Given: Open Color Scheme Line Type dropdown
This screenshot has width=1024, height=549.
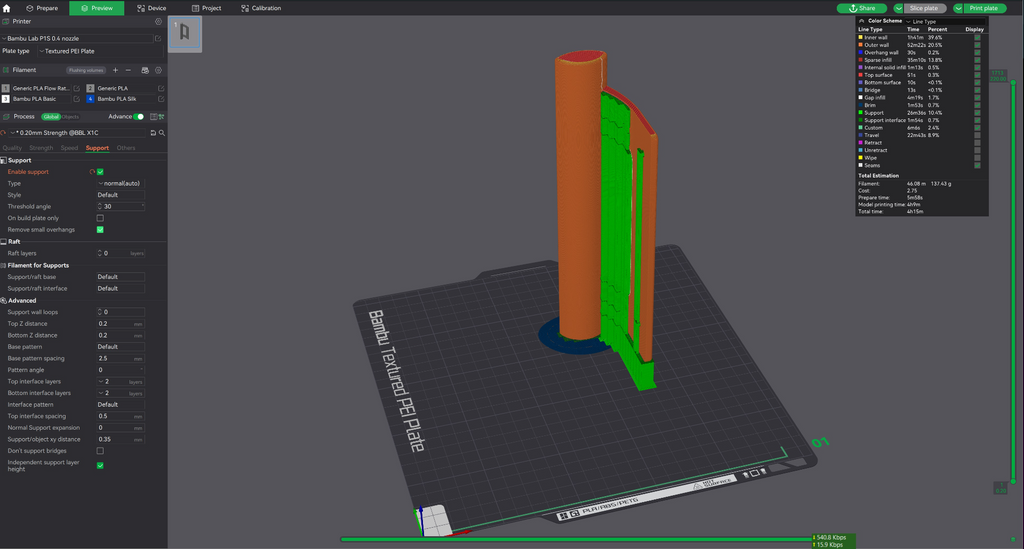Looking at the screenshot, I should click(944, 22).
